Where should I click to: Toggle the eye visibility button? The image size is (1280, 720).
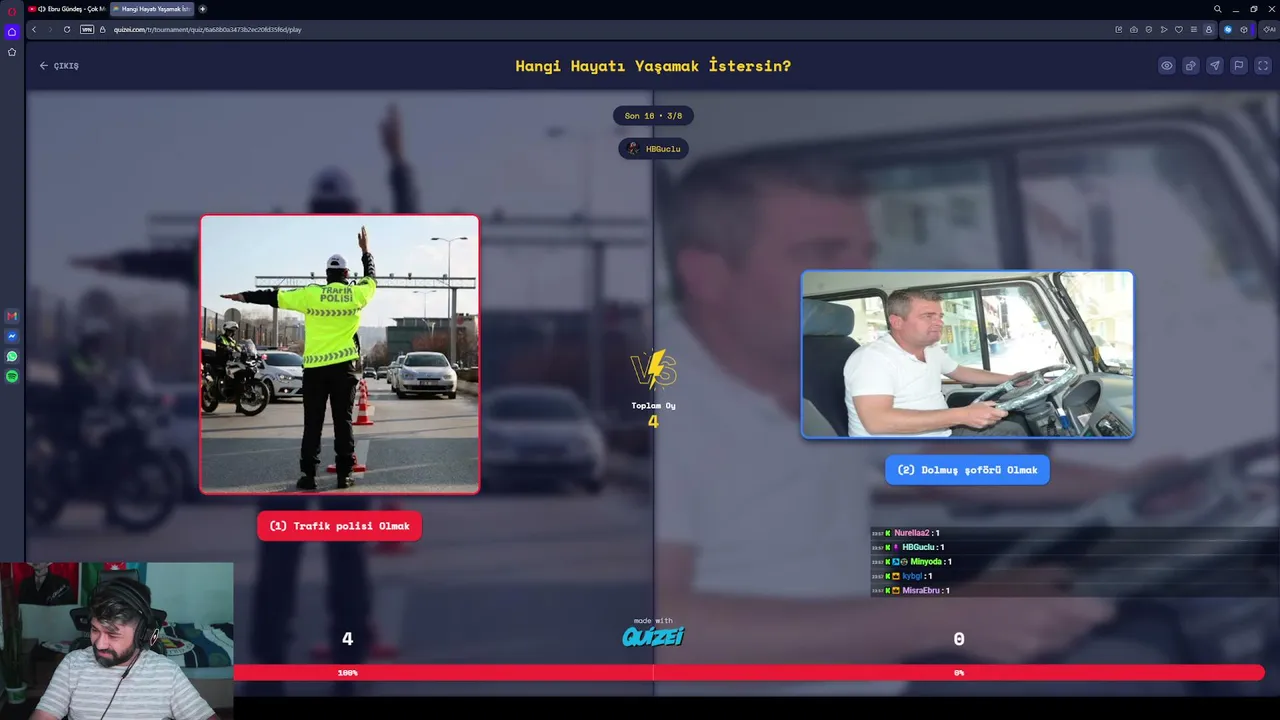(1166, 66)
